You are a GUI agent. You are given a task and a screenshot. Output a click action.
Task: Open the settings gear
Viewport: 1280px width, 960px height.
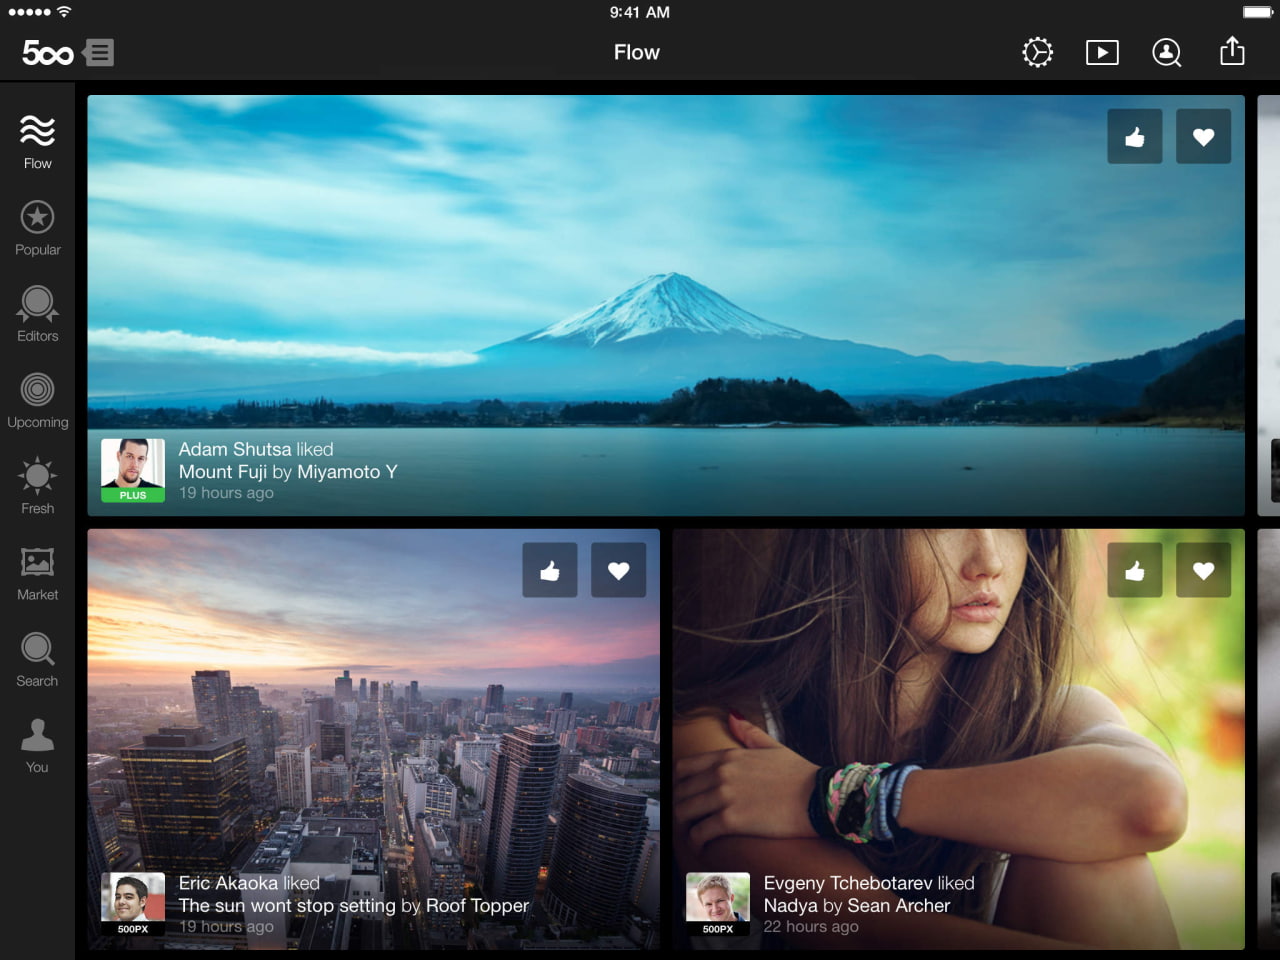click(1037, 52)
